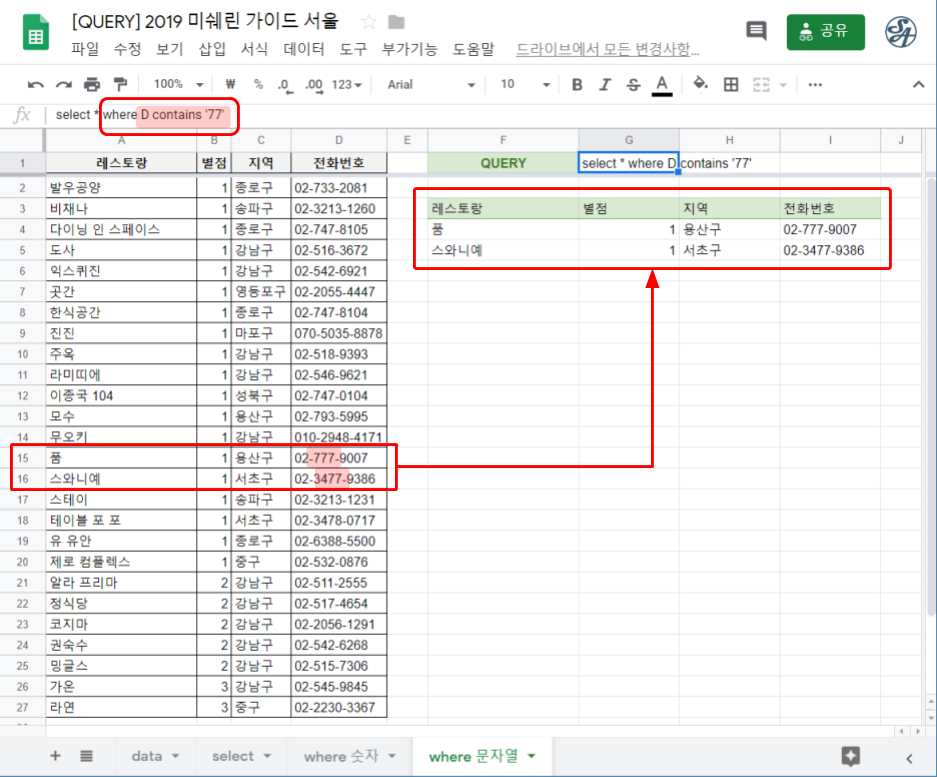Click the print icon
Image resolution: width=937 pixels, height=777 pixels.
click(92, 85)
